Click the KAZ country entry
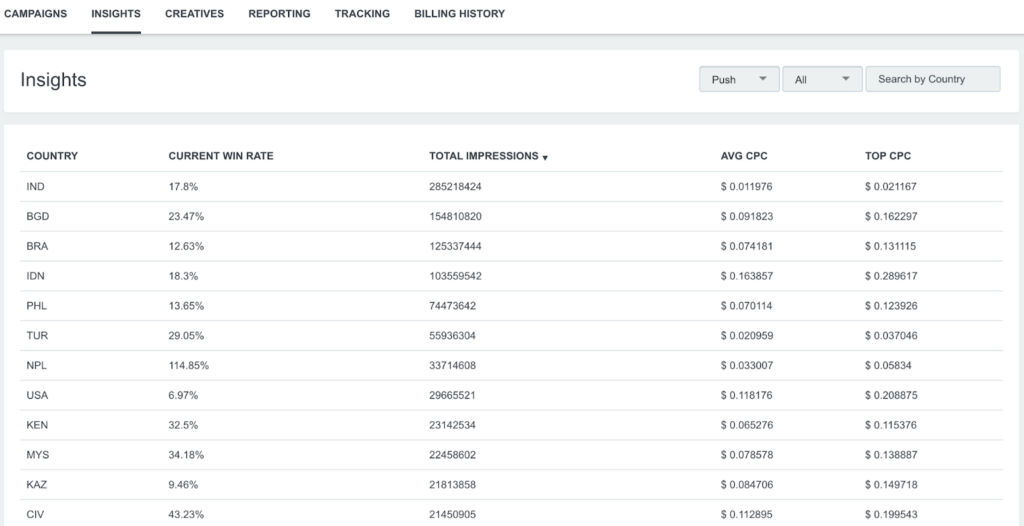This screenshot has height=526, width=1024. [x=37, y=484]
